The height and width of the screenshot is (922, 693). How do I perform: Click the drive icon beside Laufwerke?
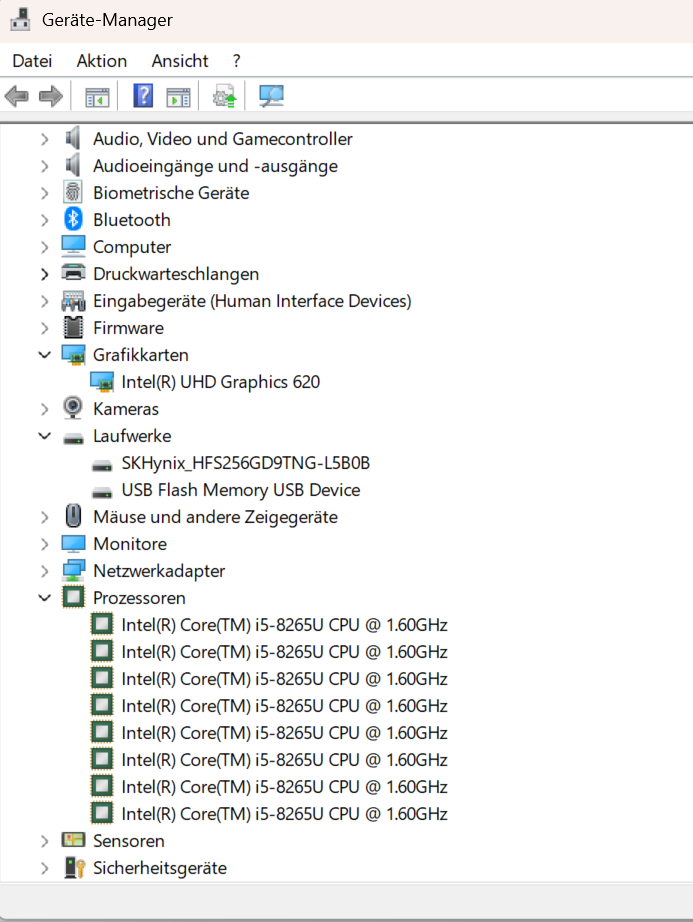73,439
